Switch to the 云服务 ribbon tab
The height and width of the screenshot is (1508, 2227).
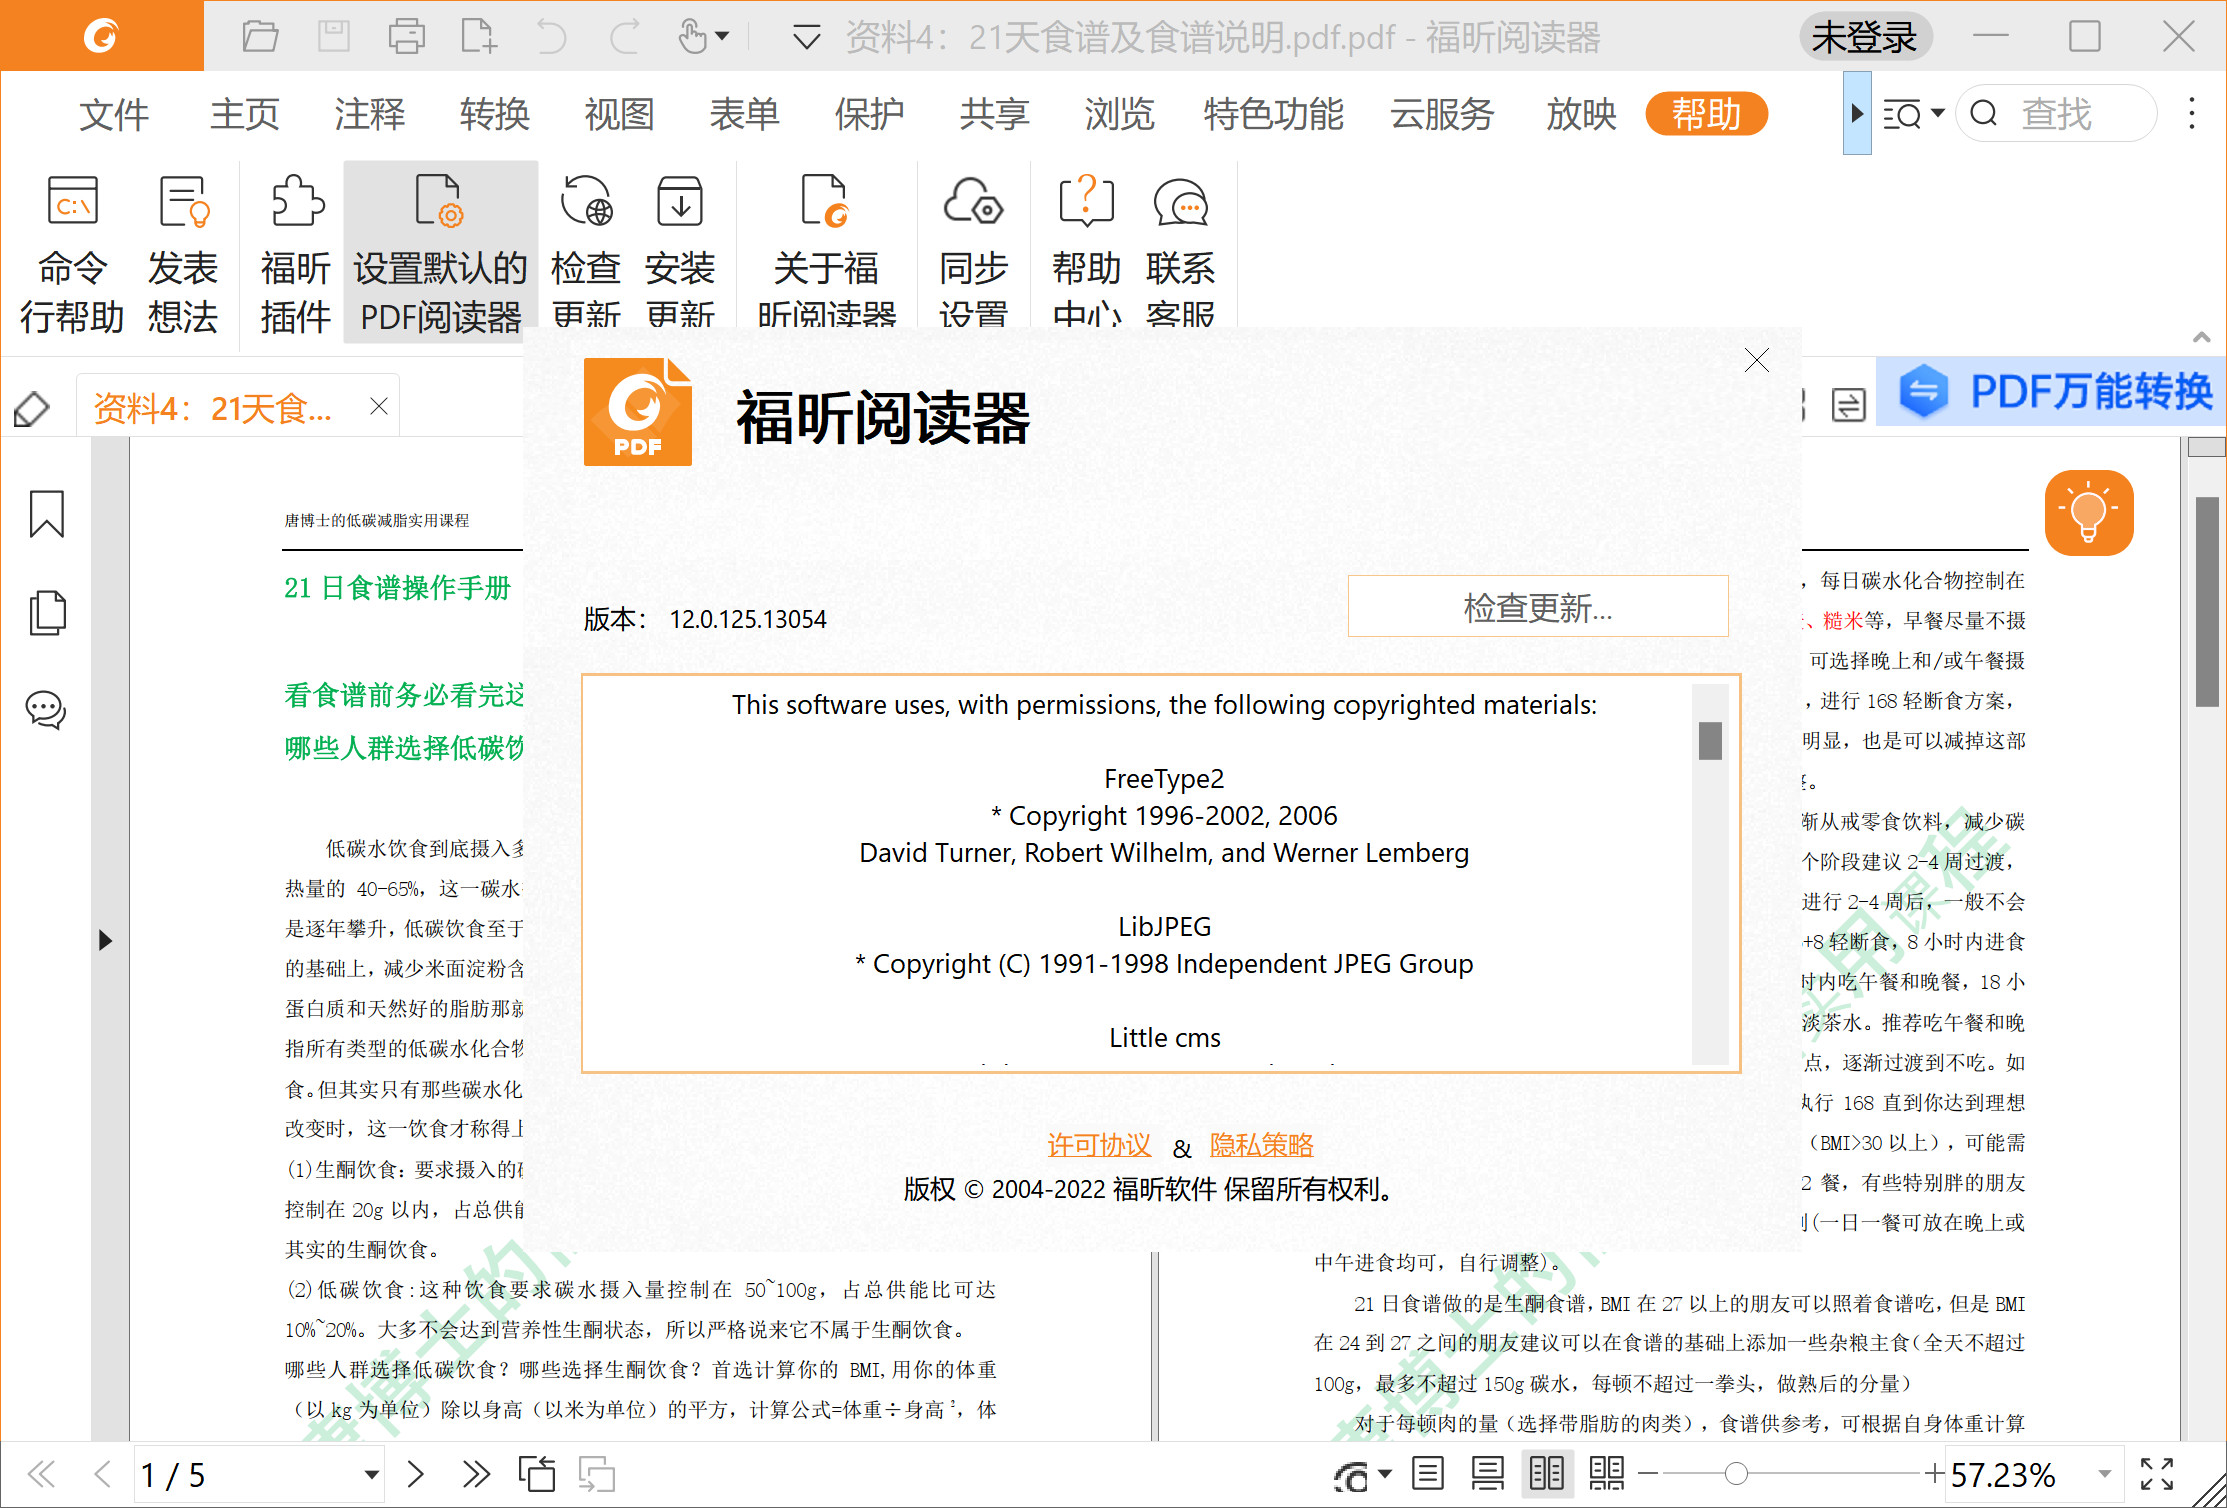coord(1442,114)
